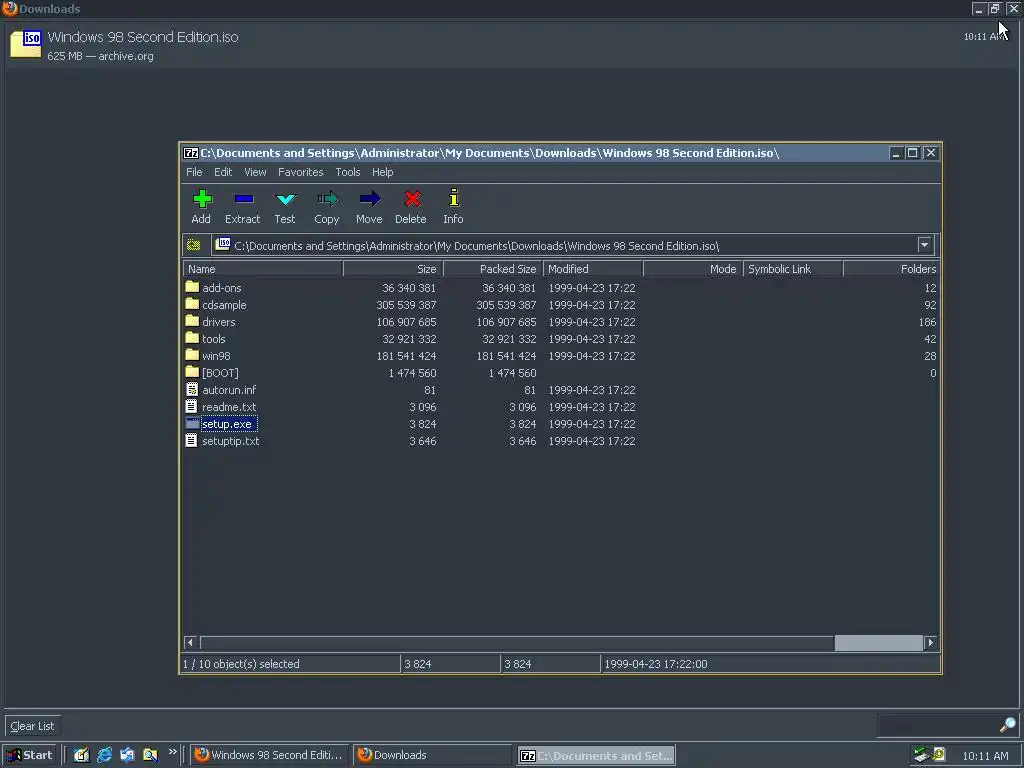Sort by Size column header

click(x=393, y=269)
